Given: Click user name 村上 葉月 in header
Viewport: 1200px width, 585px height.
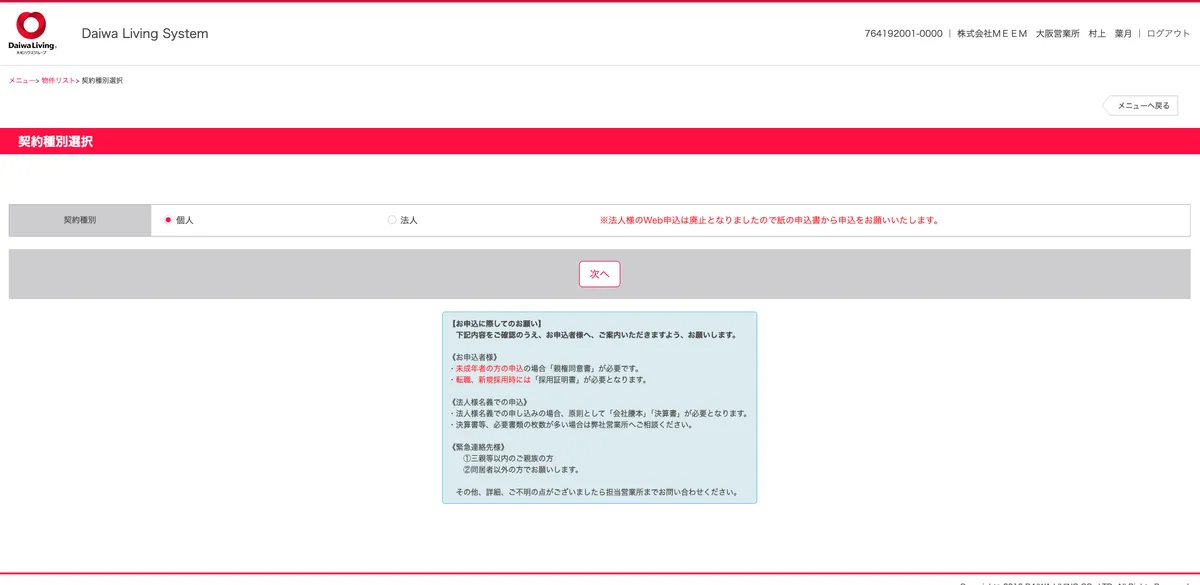Looking at the screenshot, I should (1110, 34).
